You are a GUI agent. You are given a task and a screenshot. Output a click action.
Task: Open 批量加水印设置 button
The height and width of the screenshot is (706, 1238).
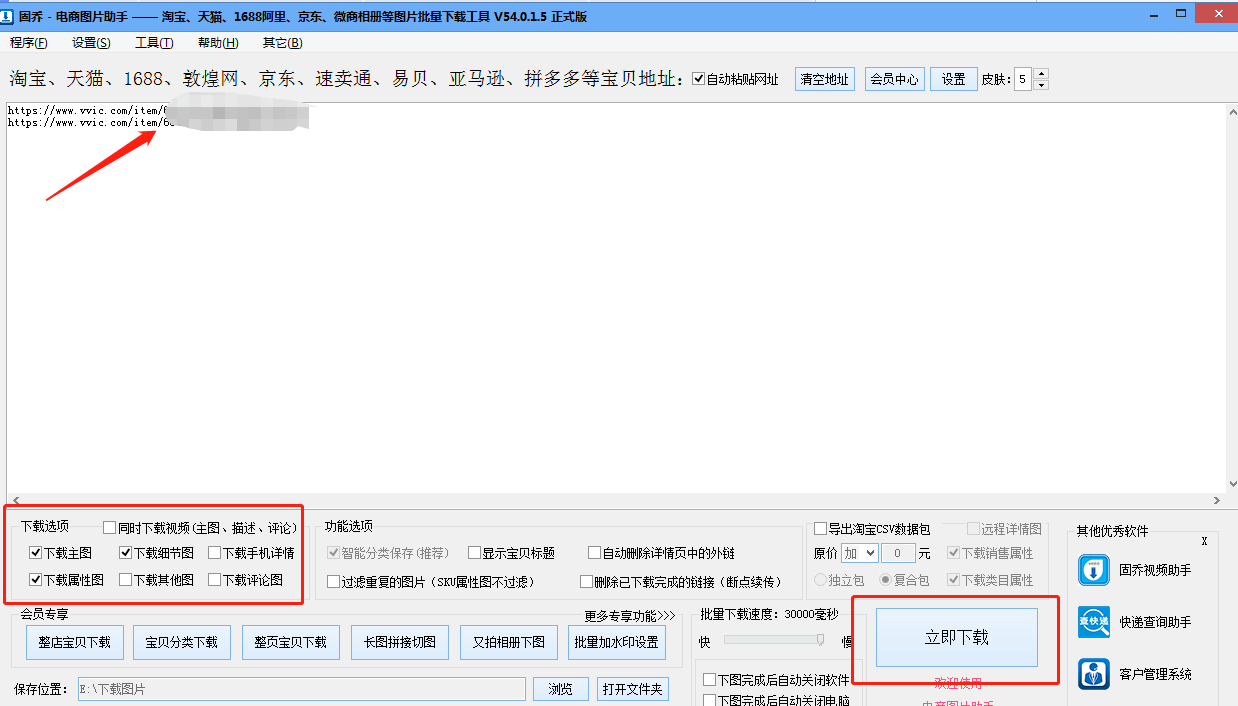(x=617, y=642)
